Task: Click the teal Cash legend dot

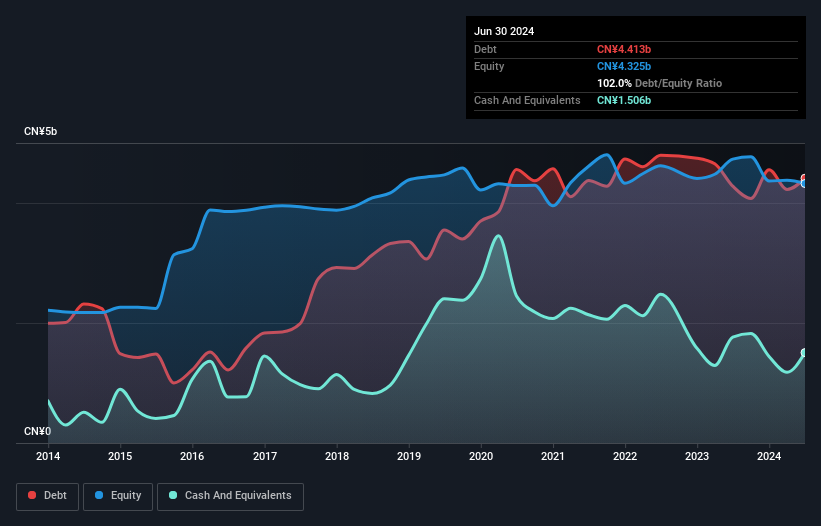Action: click(173, 495)
